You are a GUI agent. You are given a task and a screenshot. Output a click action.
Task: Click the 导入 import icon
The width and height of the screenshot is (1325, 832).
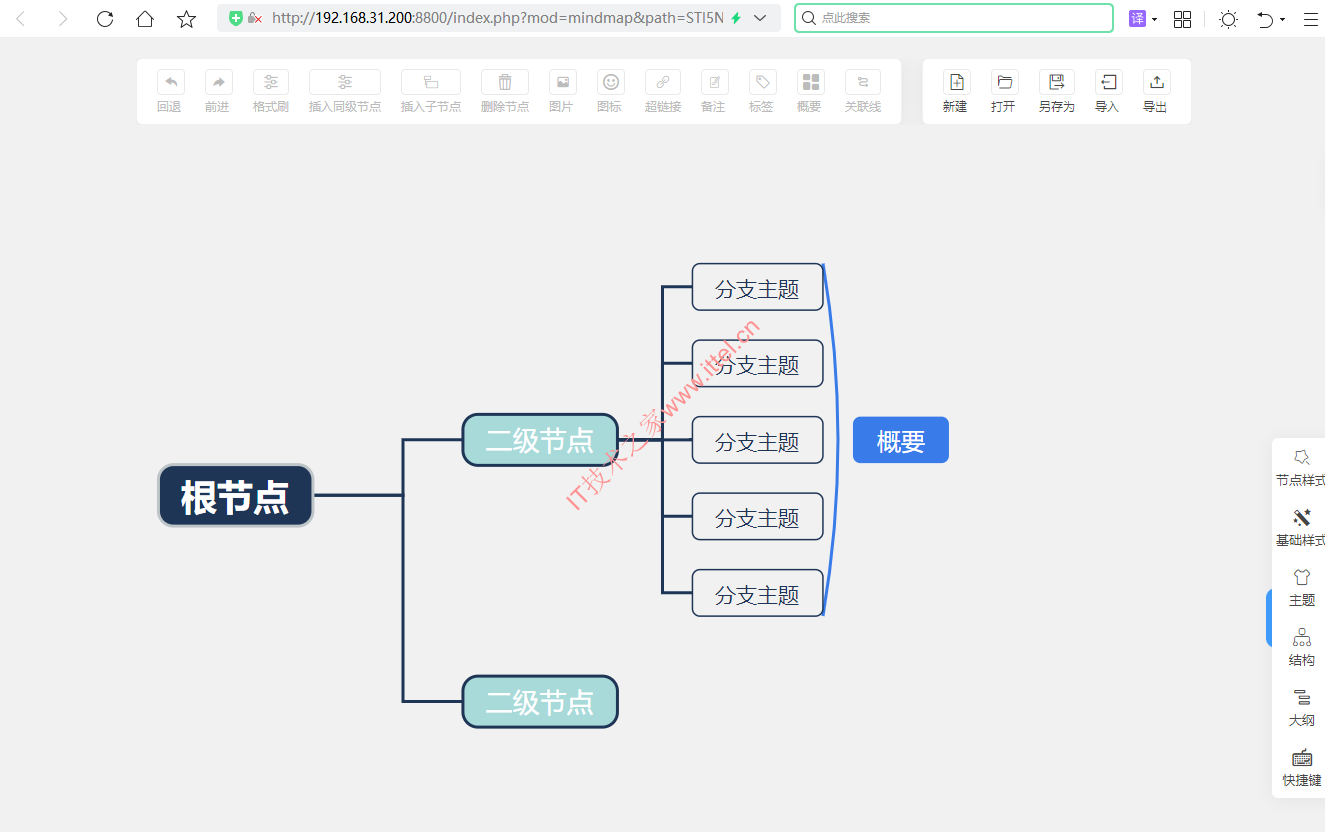tap(1109, 82)
